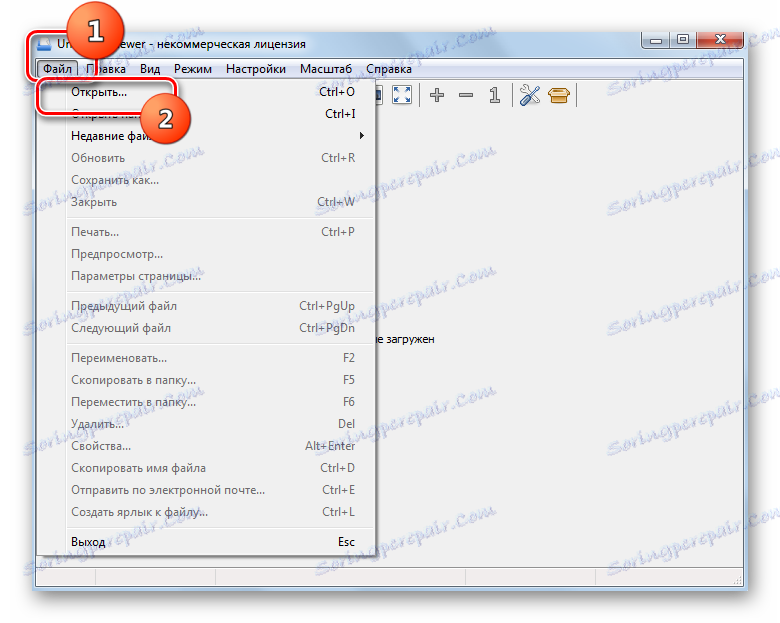Open the Файл menu

(x=57, y=69)
